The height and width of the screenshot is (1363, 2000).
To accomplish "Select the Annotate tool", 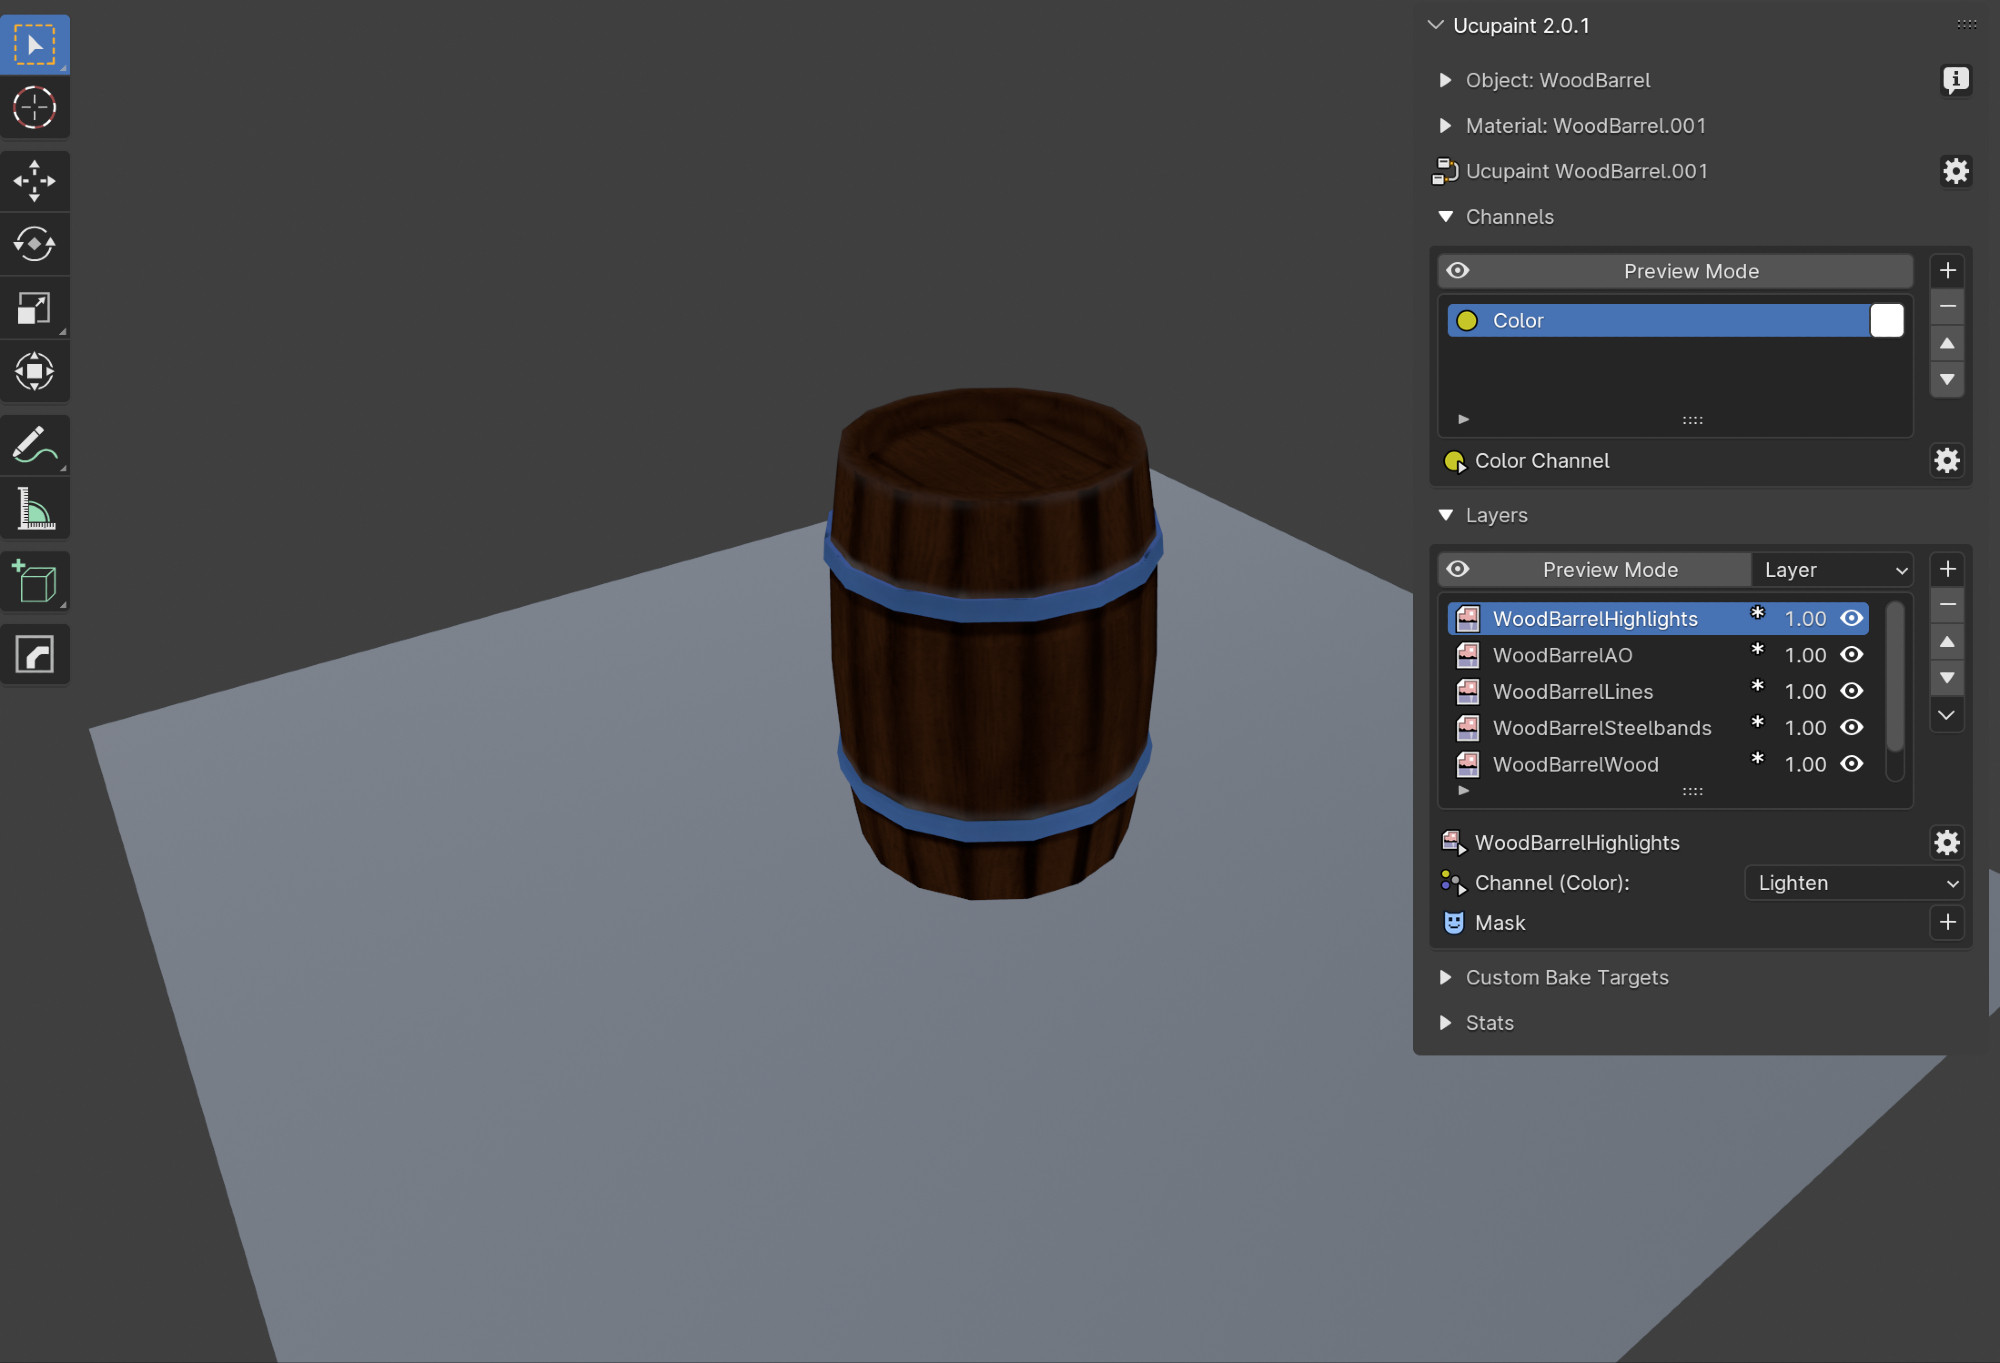I will 35,445.
